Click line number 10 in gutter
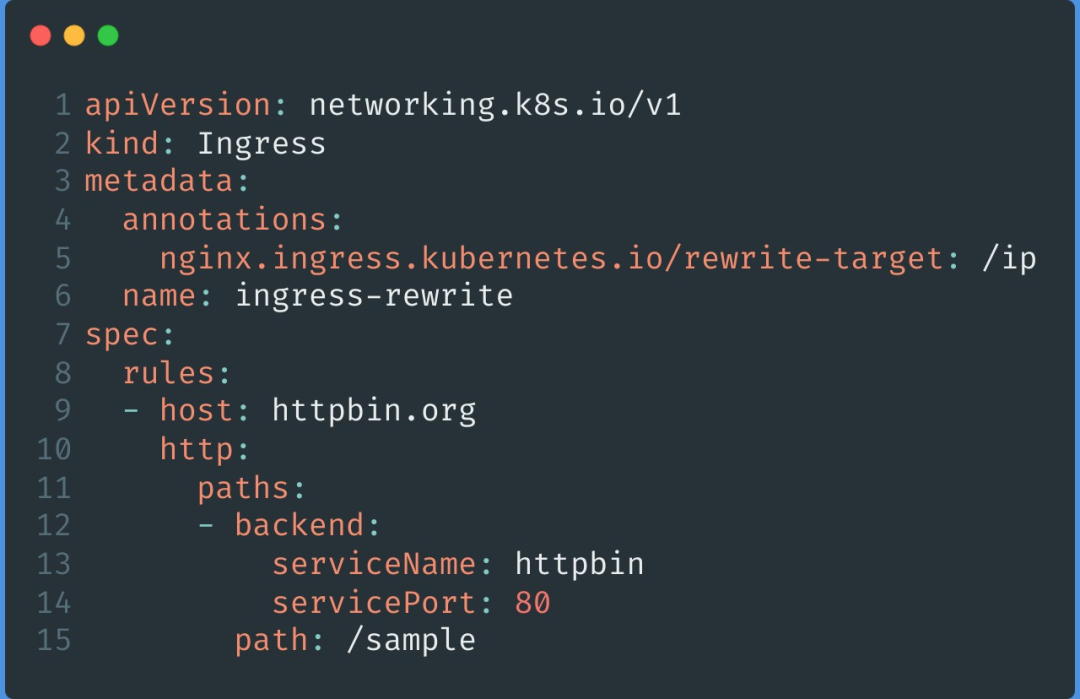 pos(54,450)
